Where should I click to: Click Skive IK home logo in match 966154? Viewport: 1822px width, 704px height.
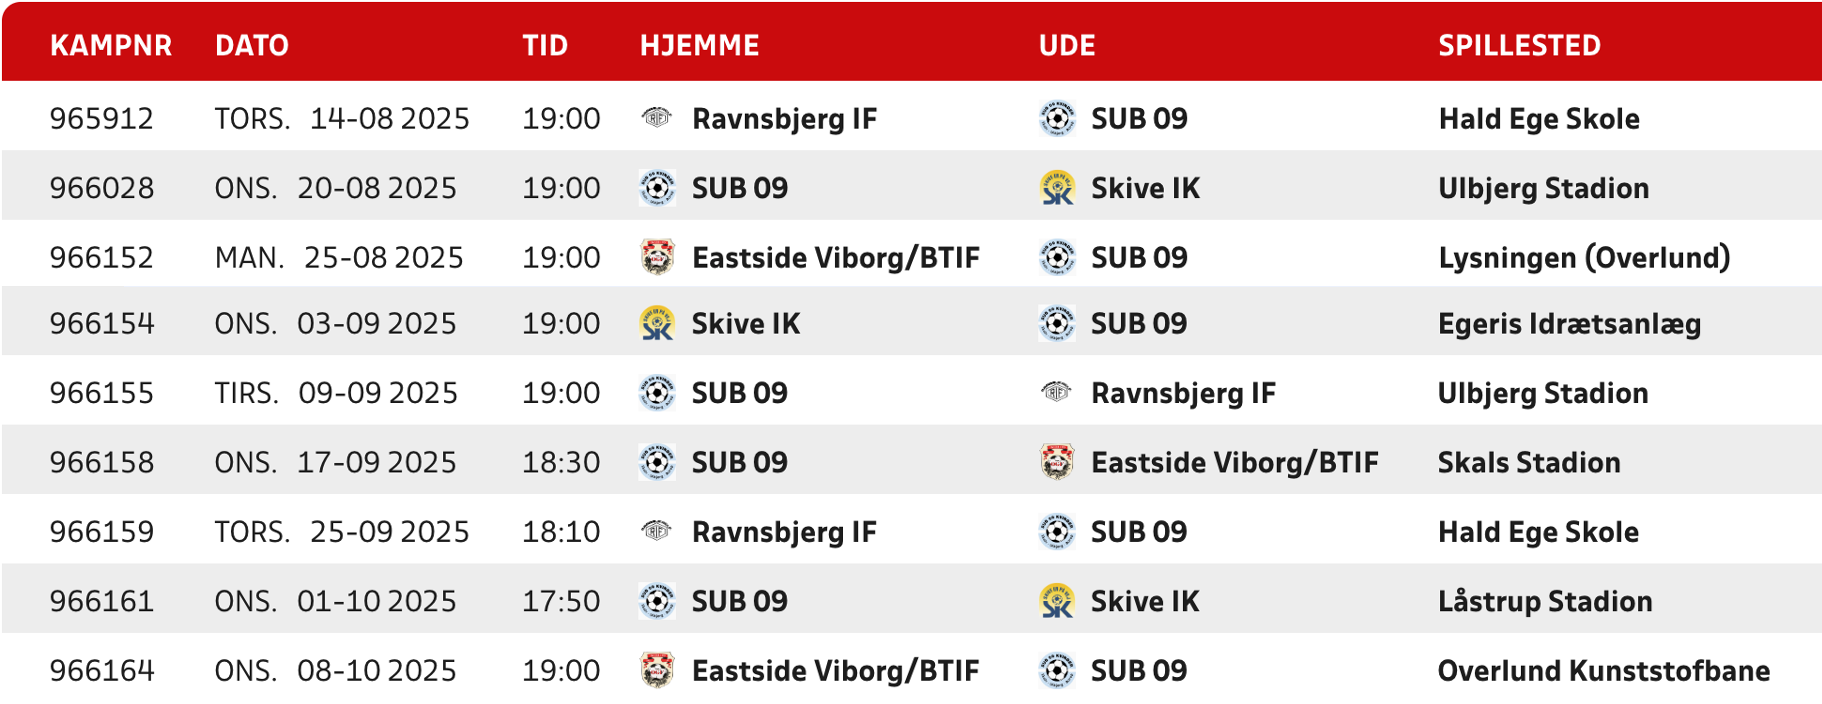click(x=657, y=323)
